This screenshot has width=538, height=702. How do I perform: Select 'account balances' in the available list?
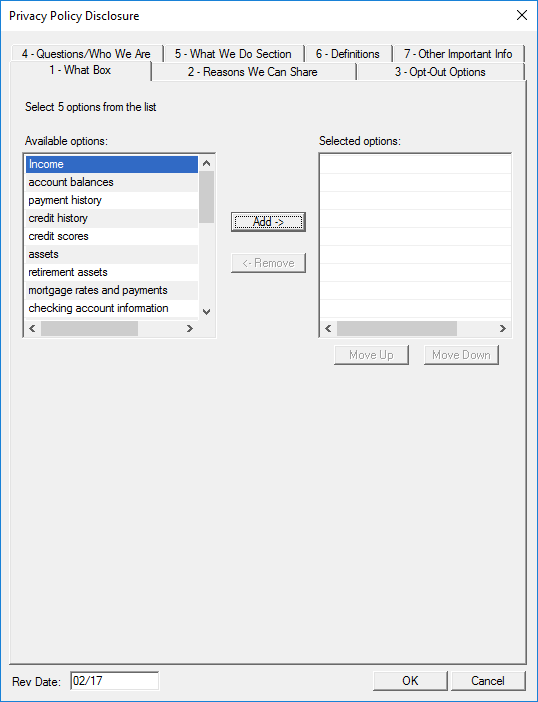tap(112, 182)
